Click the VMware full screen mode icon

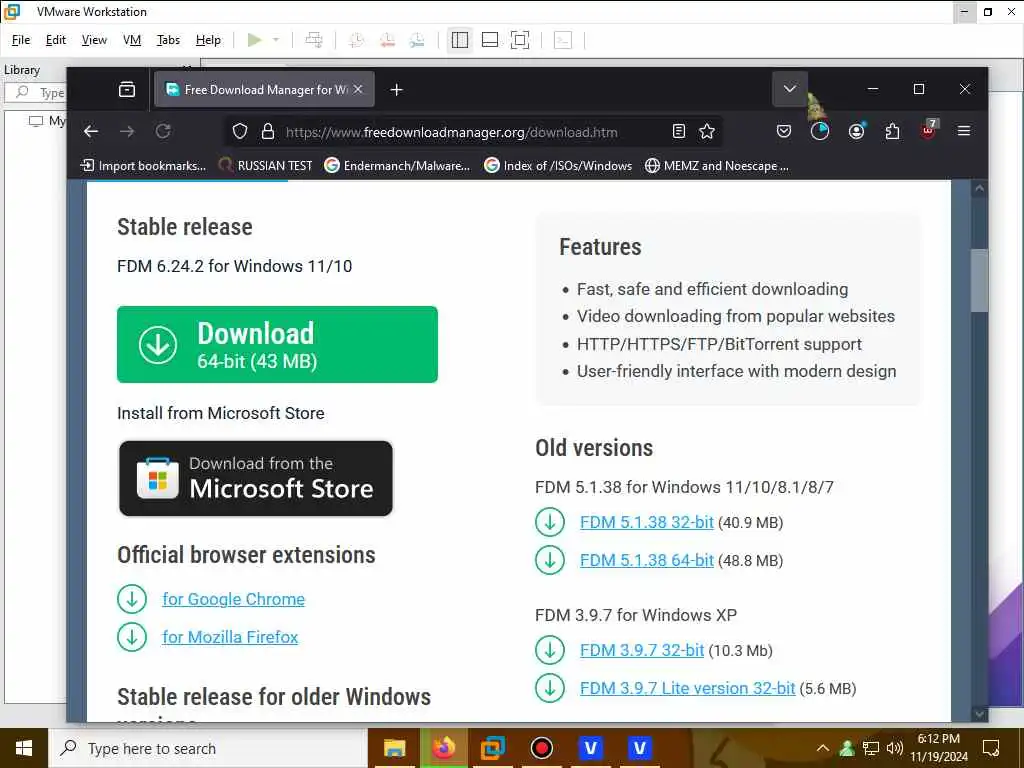pyautogui.click(x=520, y=40)
